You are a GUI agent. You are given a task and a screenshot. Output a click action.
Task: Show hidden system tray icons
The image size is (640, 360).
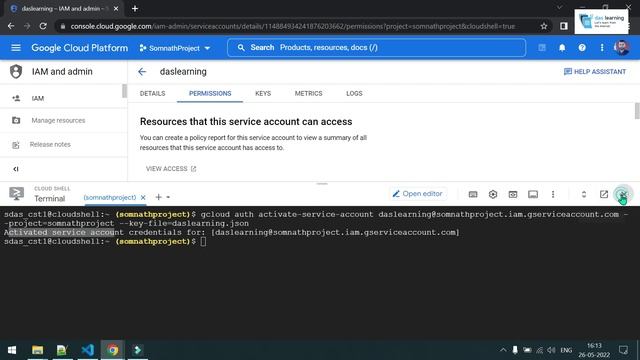point(503,350)
